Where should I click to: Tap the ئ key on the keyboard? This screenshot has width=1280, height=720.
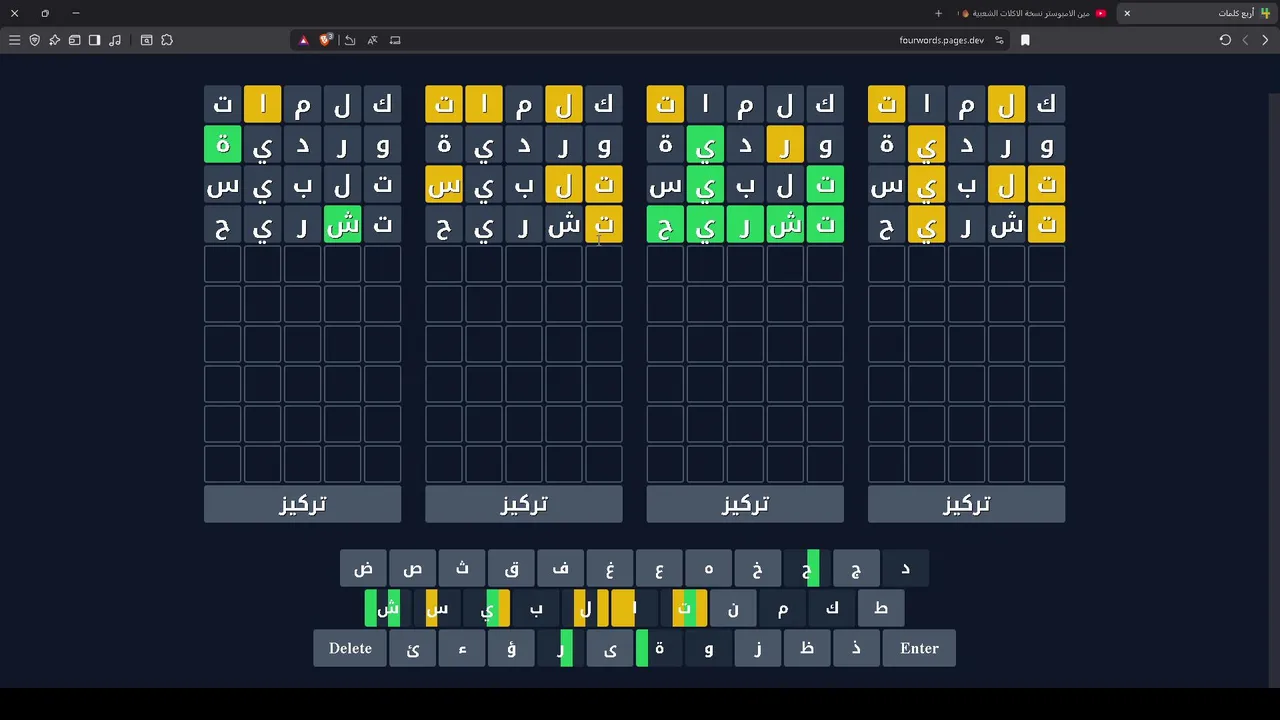pyautogui.click(x=413, y=648)
